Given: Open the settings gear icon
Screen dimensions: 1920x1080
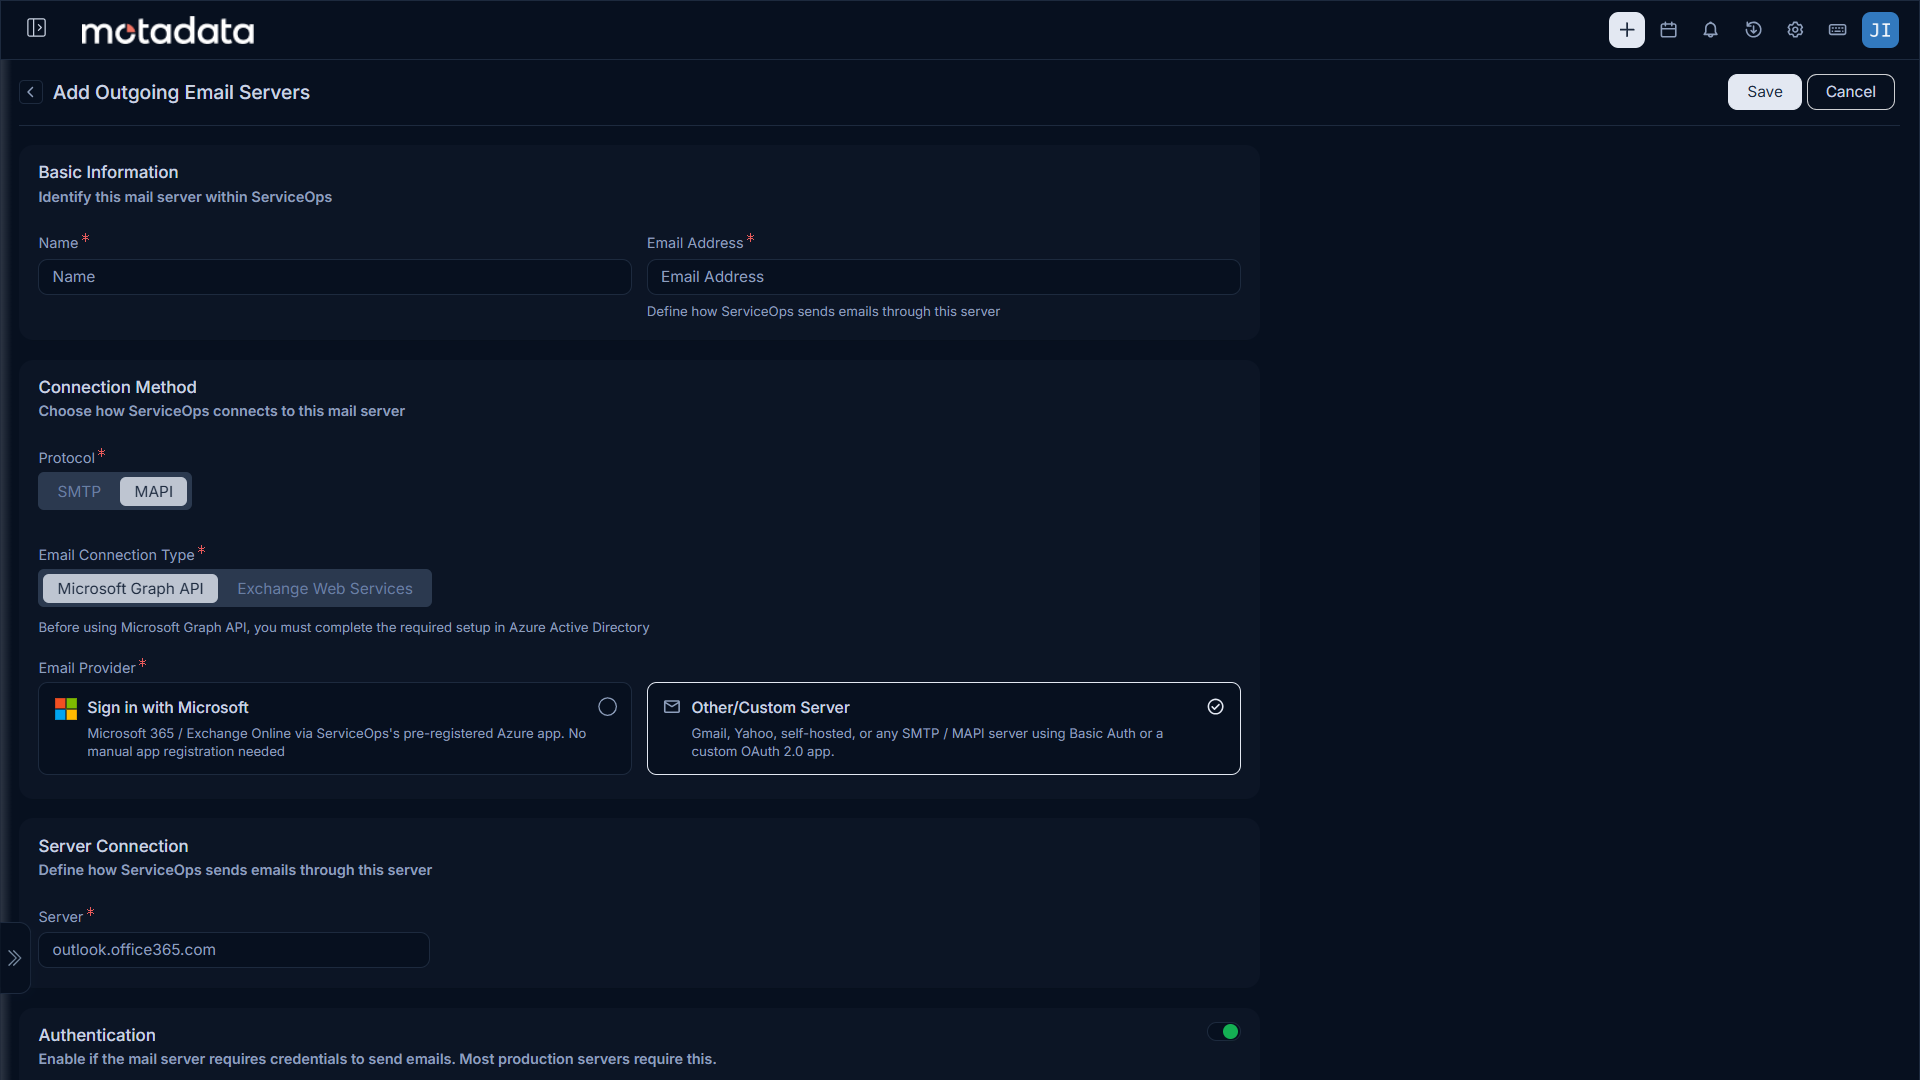Looking at the screenshot, I should pyautogui.click(x=1795, y=30).
